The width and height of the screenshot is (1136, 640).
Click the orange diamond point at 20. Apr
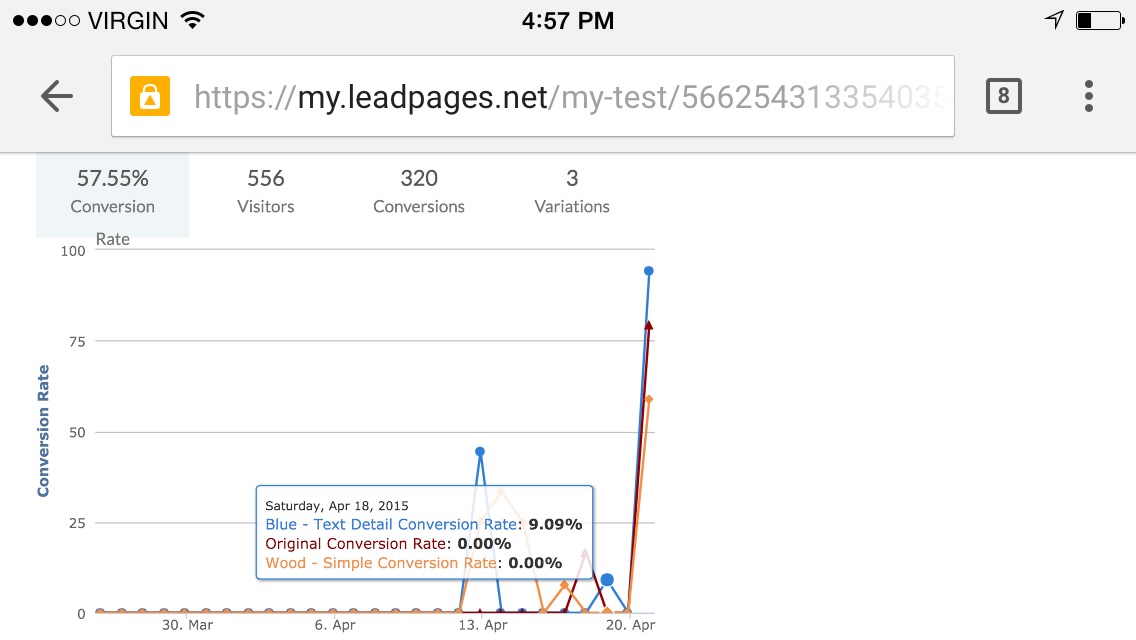(648, 399)
